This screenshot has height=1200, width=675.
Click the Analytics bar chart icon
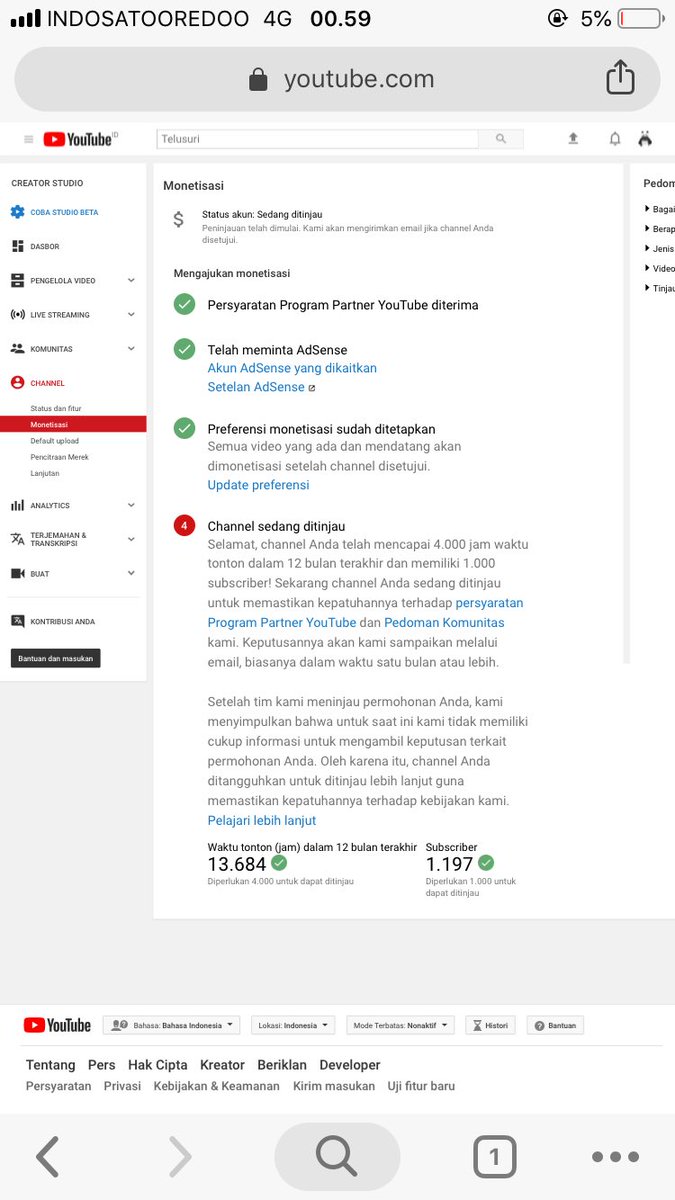(x=17, y=506)
